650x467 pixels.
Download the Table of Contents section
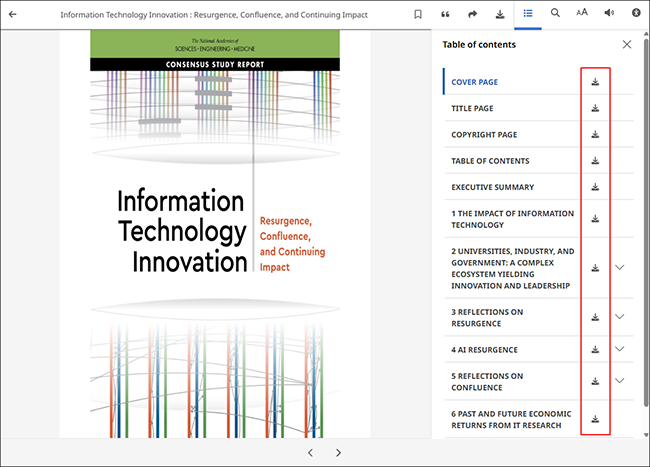pos(595,160)
